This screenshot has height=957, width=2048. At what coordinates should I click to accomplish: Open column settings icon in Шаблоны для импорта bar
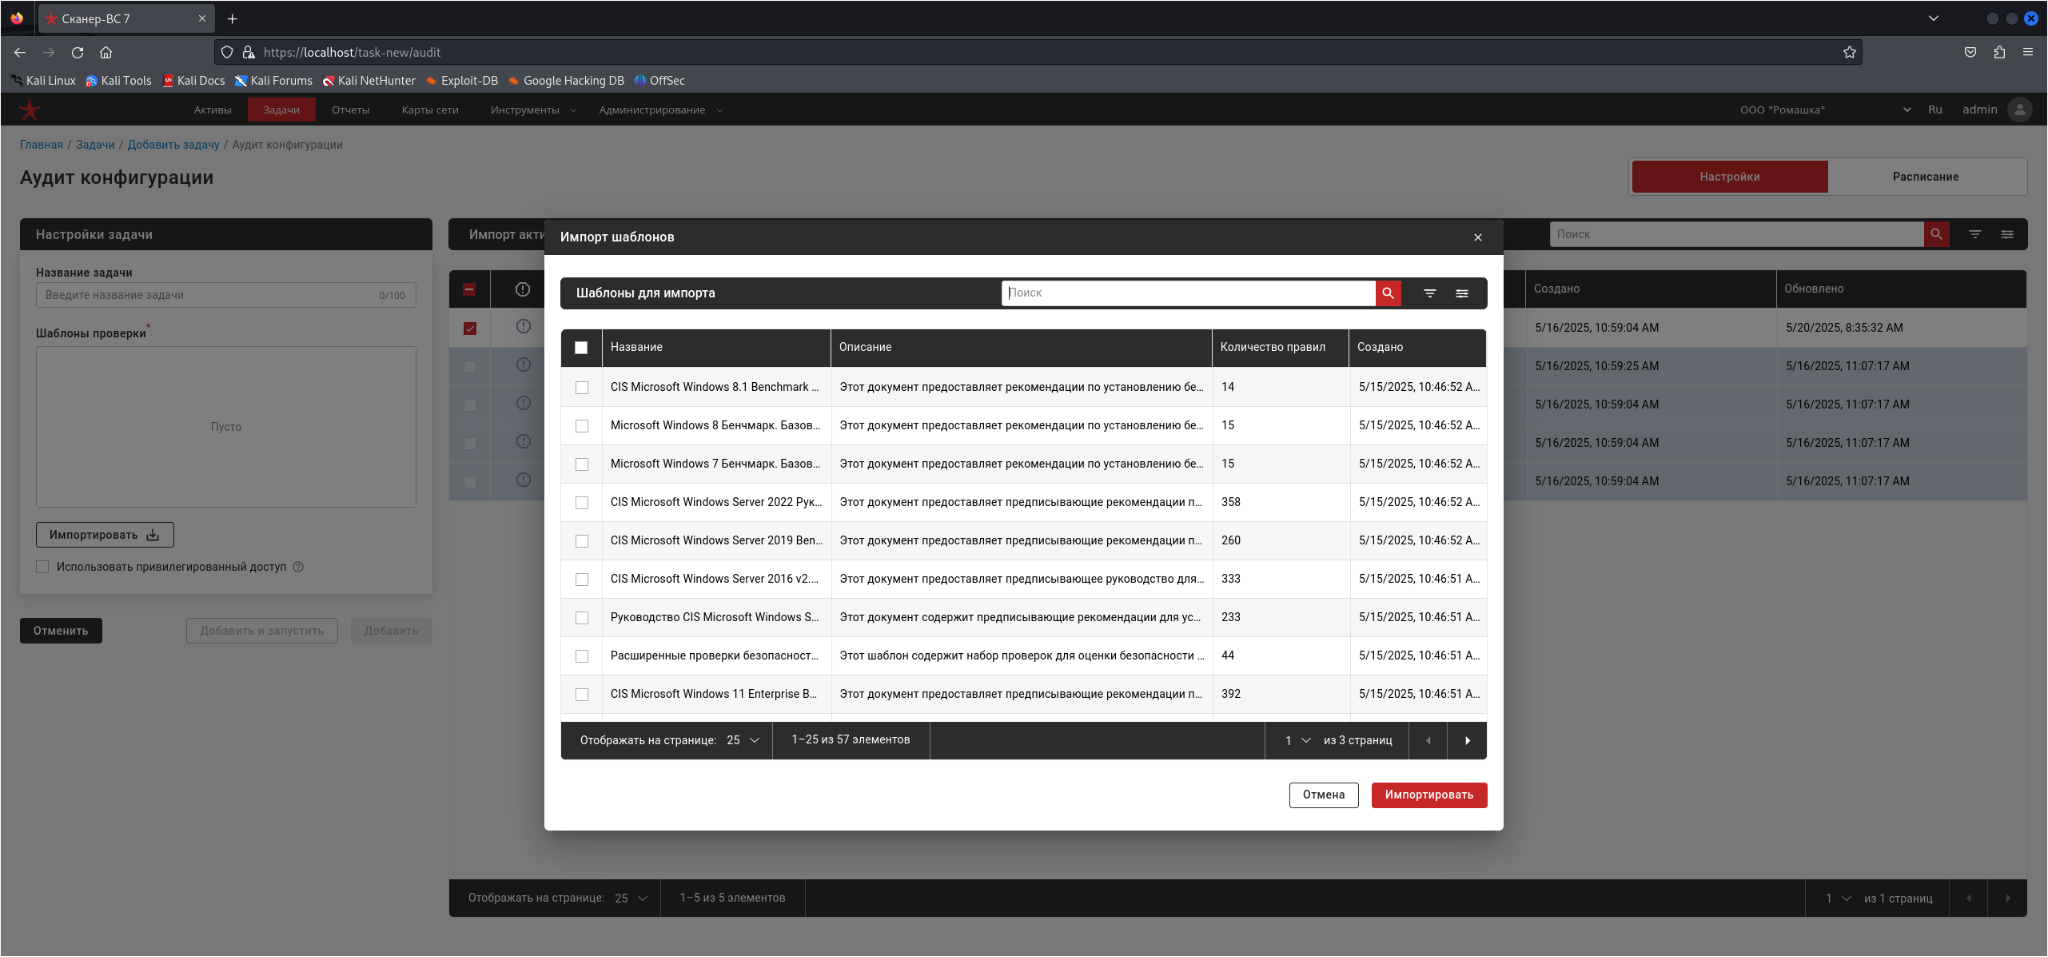[x=1462, y=293]
